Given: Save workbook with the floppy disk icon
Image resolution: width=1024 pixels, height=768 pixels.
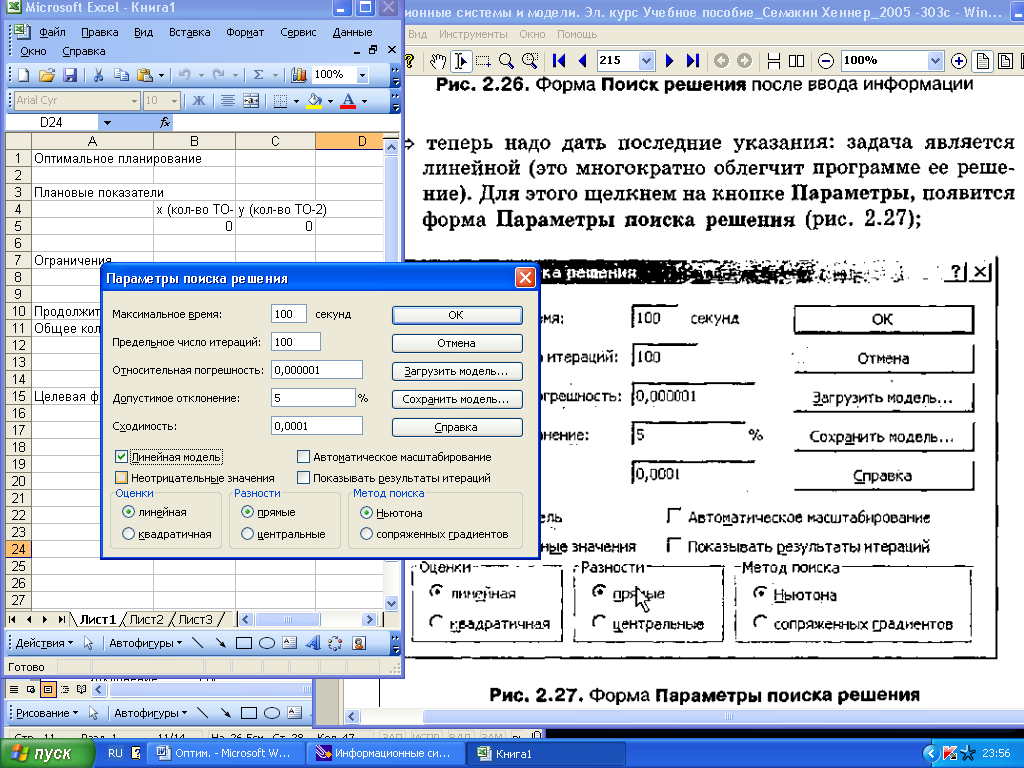Looking at the screenshot, I should click(x=70, y=75).
